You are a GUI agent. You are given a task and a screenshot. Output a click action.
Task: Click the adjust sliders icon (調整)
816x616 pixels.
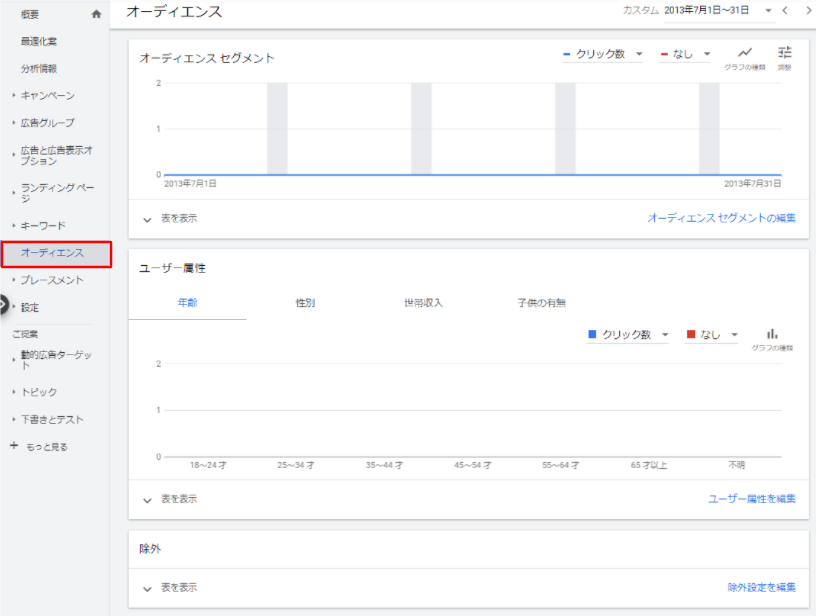click(x=784, y=54)
